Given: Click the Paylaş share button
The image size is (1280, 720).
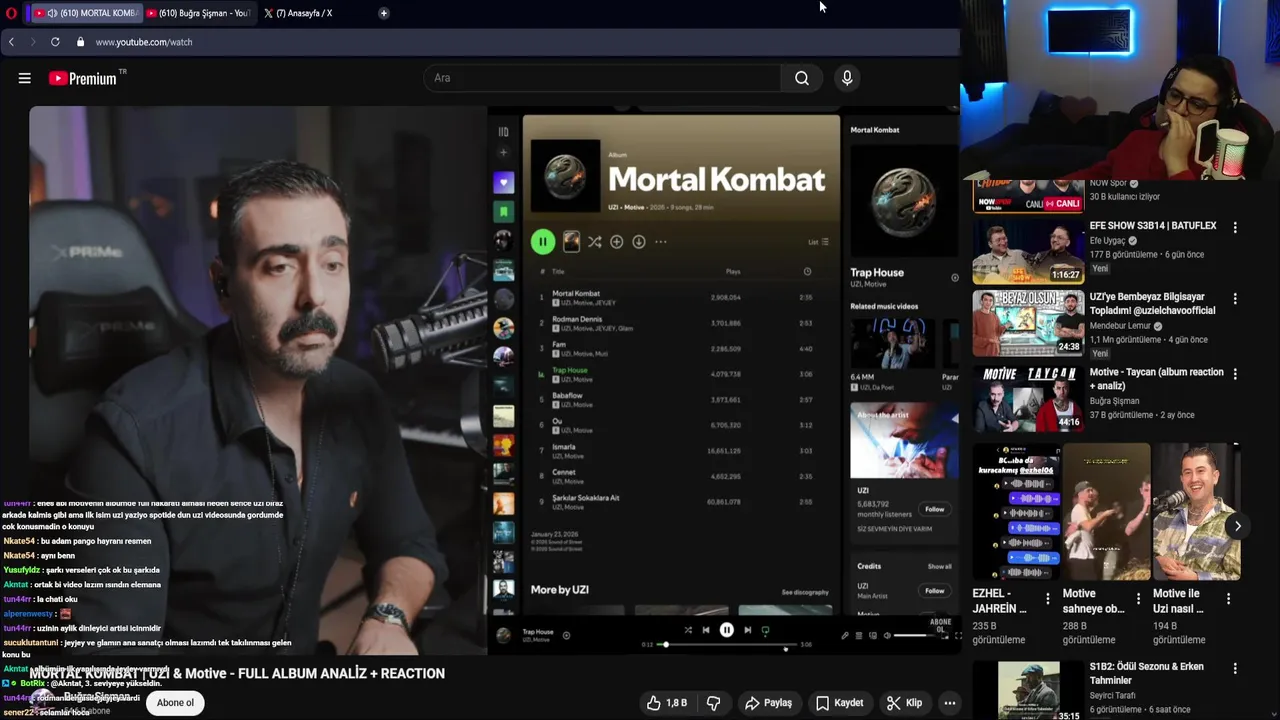Looking at the screenshot, I should tap(769, 703).
